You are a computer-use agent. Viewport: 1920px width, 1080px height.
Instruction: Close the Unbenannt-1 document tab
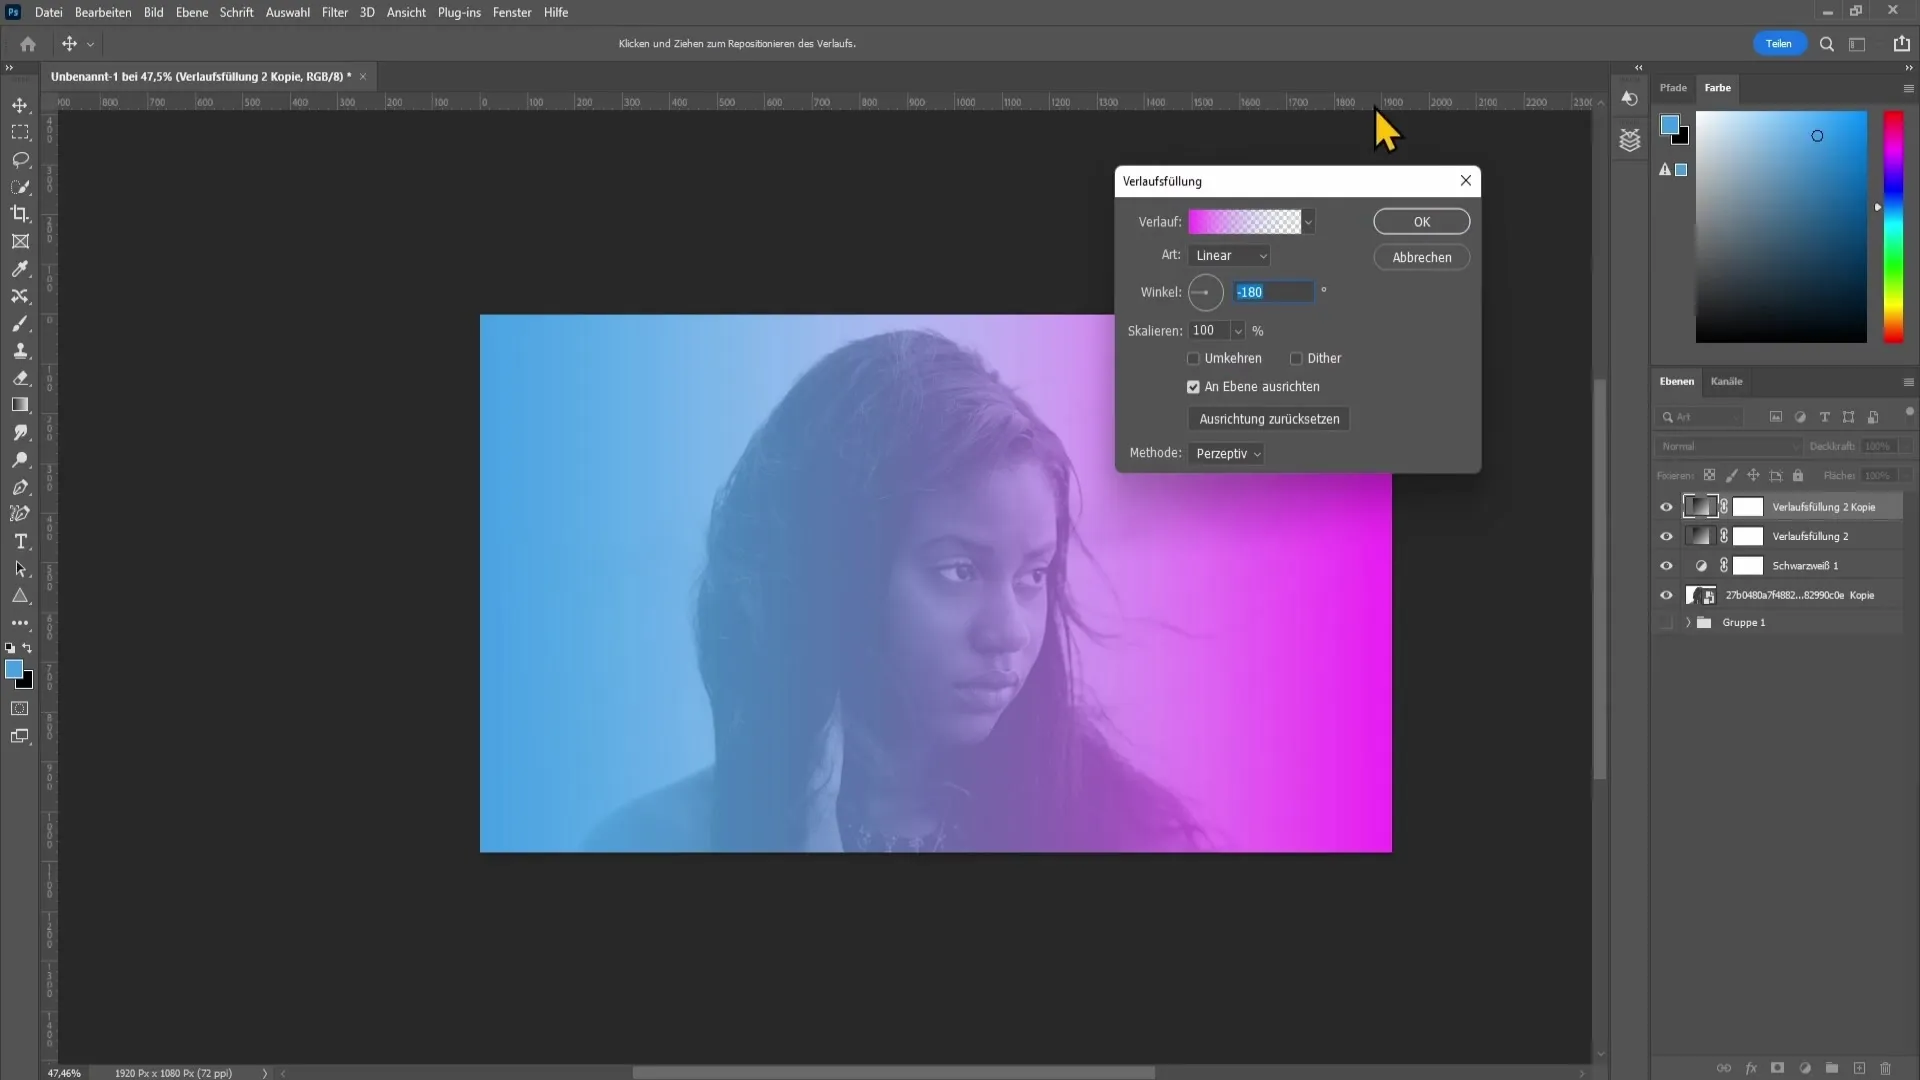pos(363,76)
